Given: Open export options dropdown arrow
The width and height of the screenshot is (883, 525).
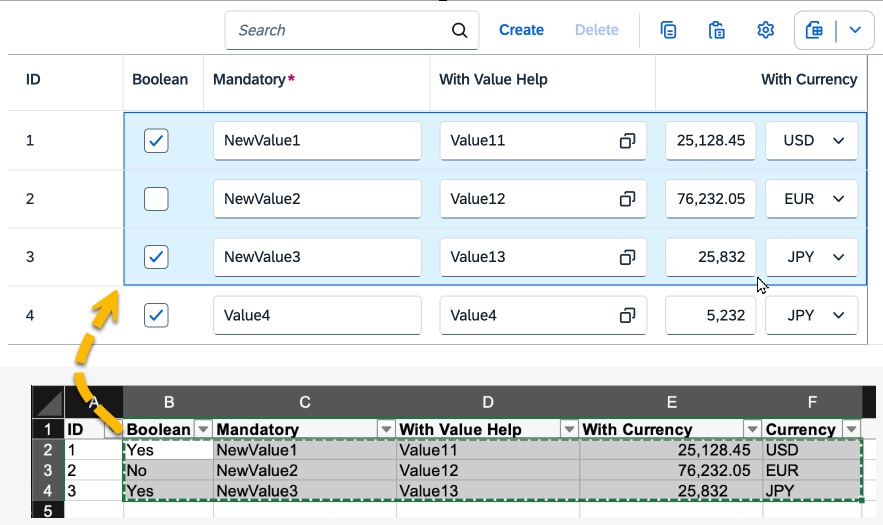Looking at the screenshot, I should pos(855,30).
